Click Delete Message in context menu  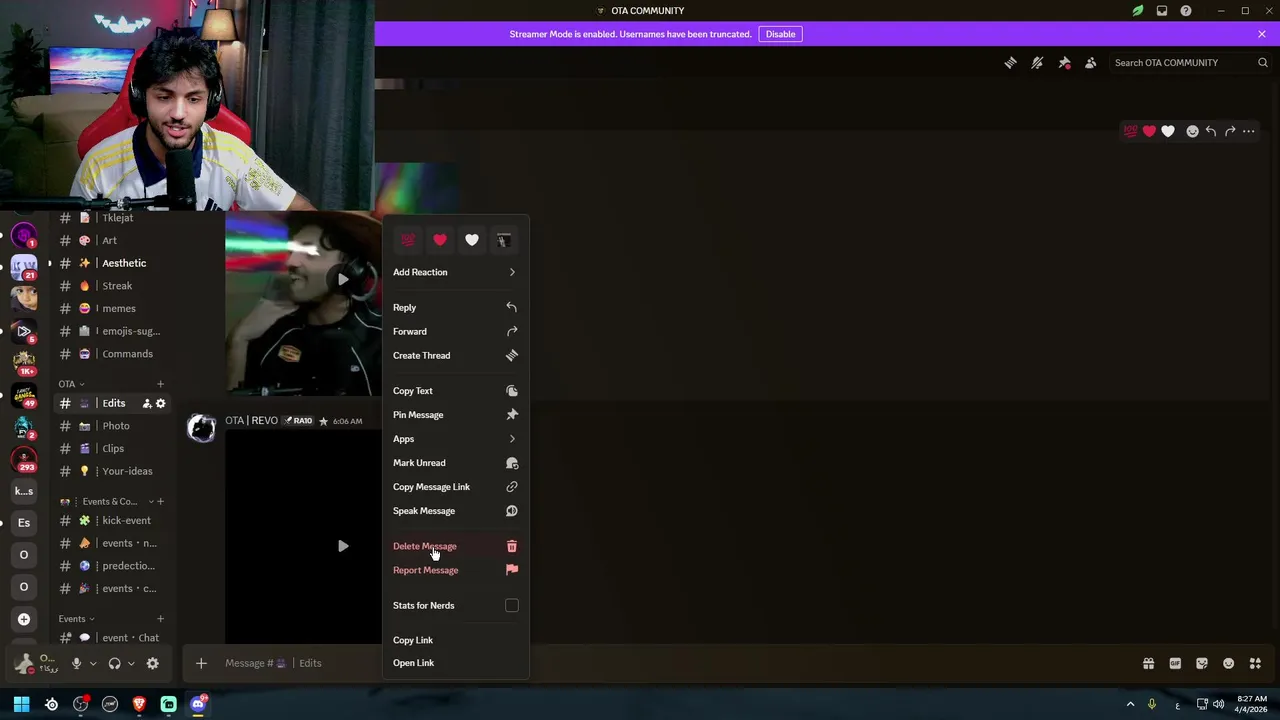coord(455,546)
